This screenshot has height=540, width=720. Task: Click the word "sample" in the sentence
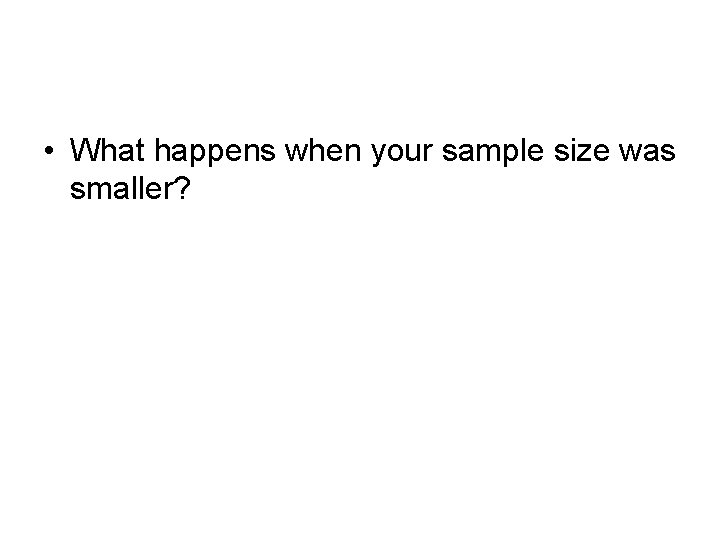pos(493,153)
